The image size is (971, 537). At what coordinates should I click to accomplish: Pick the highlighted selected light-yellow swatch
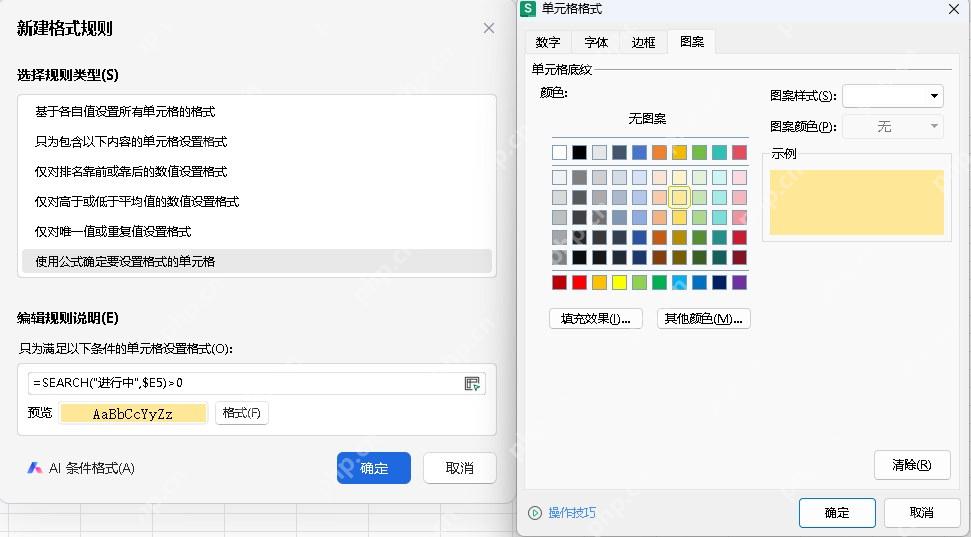coord(679,198)
